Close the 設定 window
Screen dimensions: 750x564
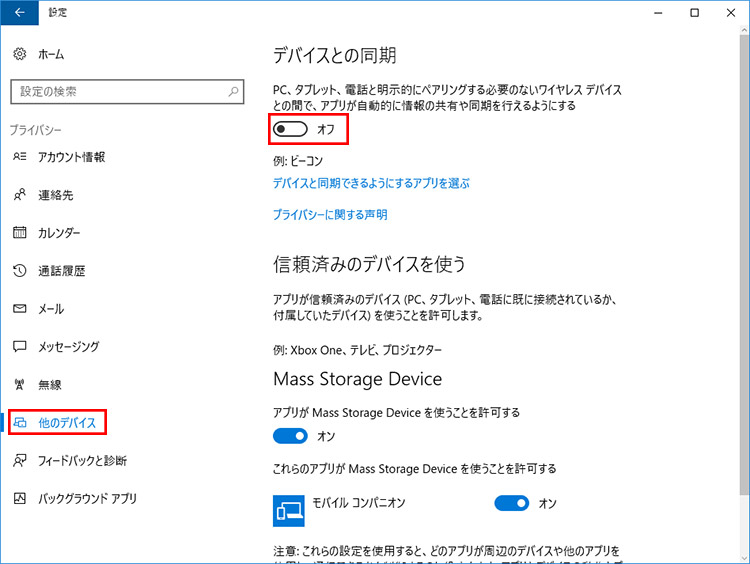[731, 13]
